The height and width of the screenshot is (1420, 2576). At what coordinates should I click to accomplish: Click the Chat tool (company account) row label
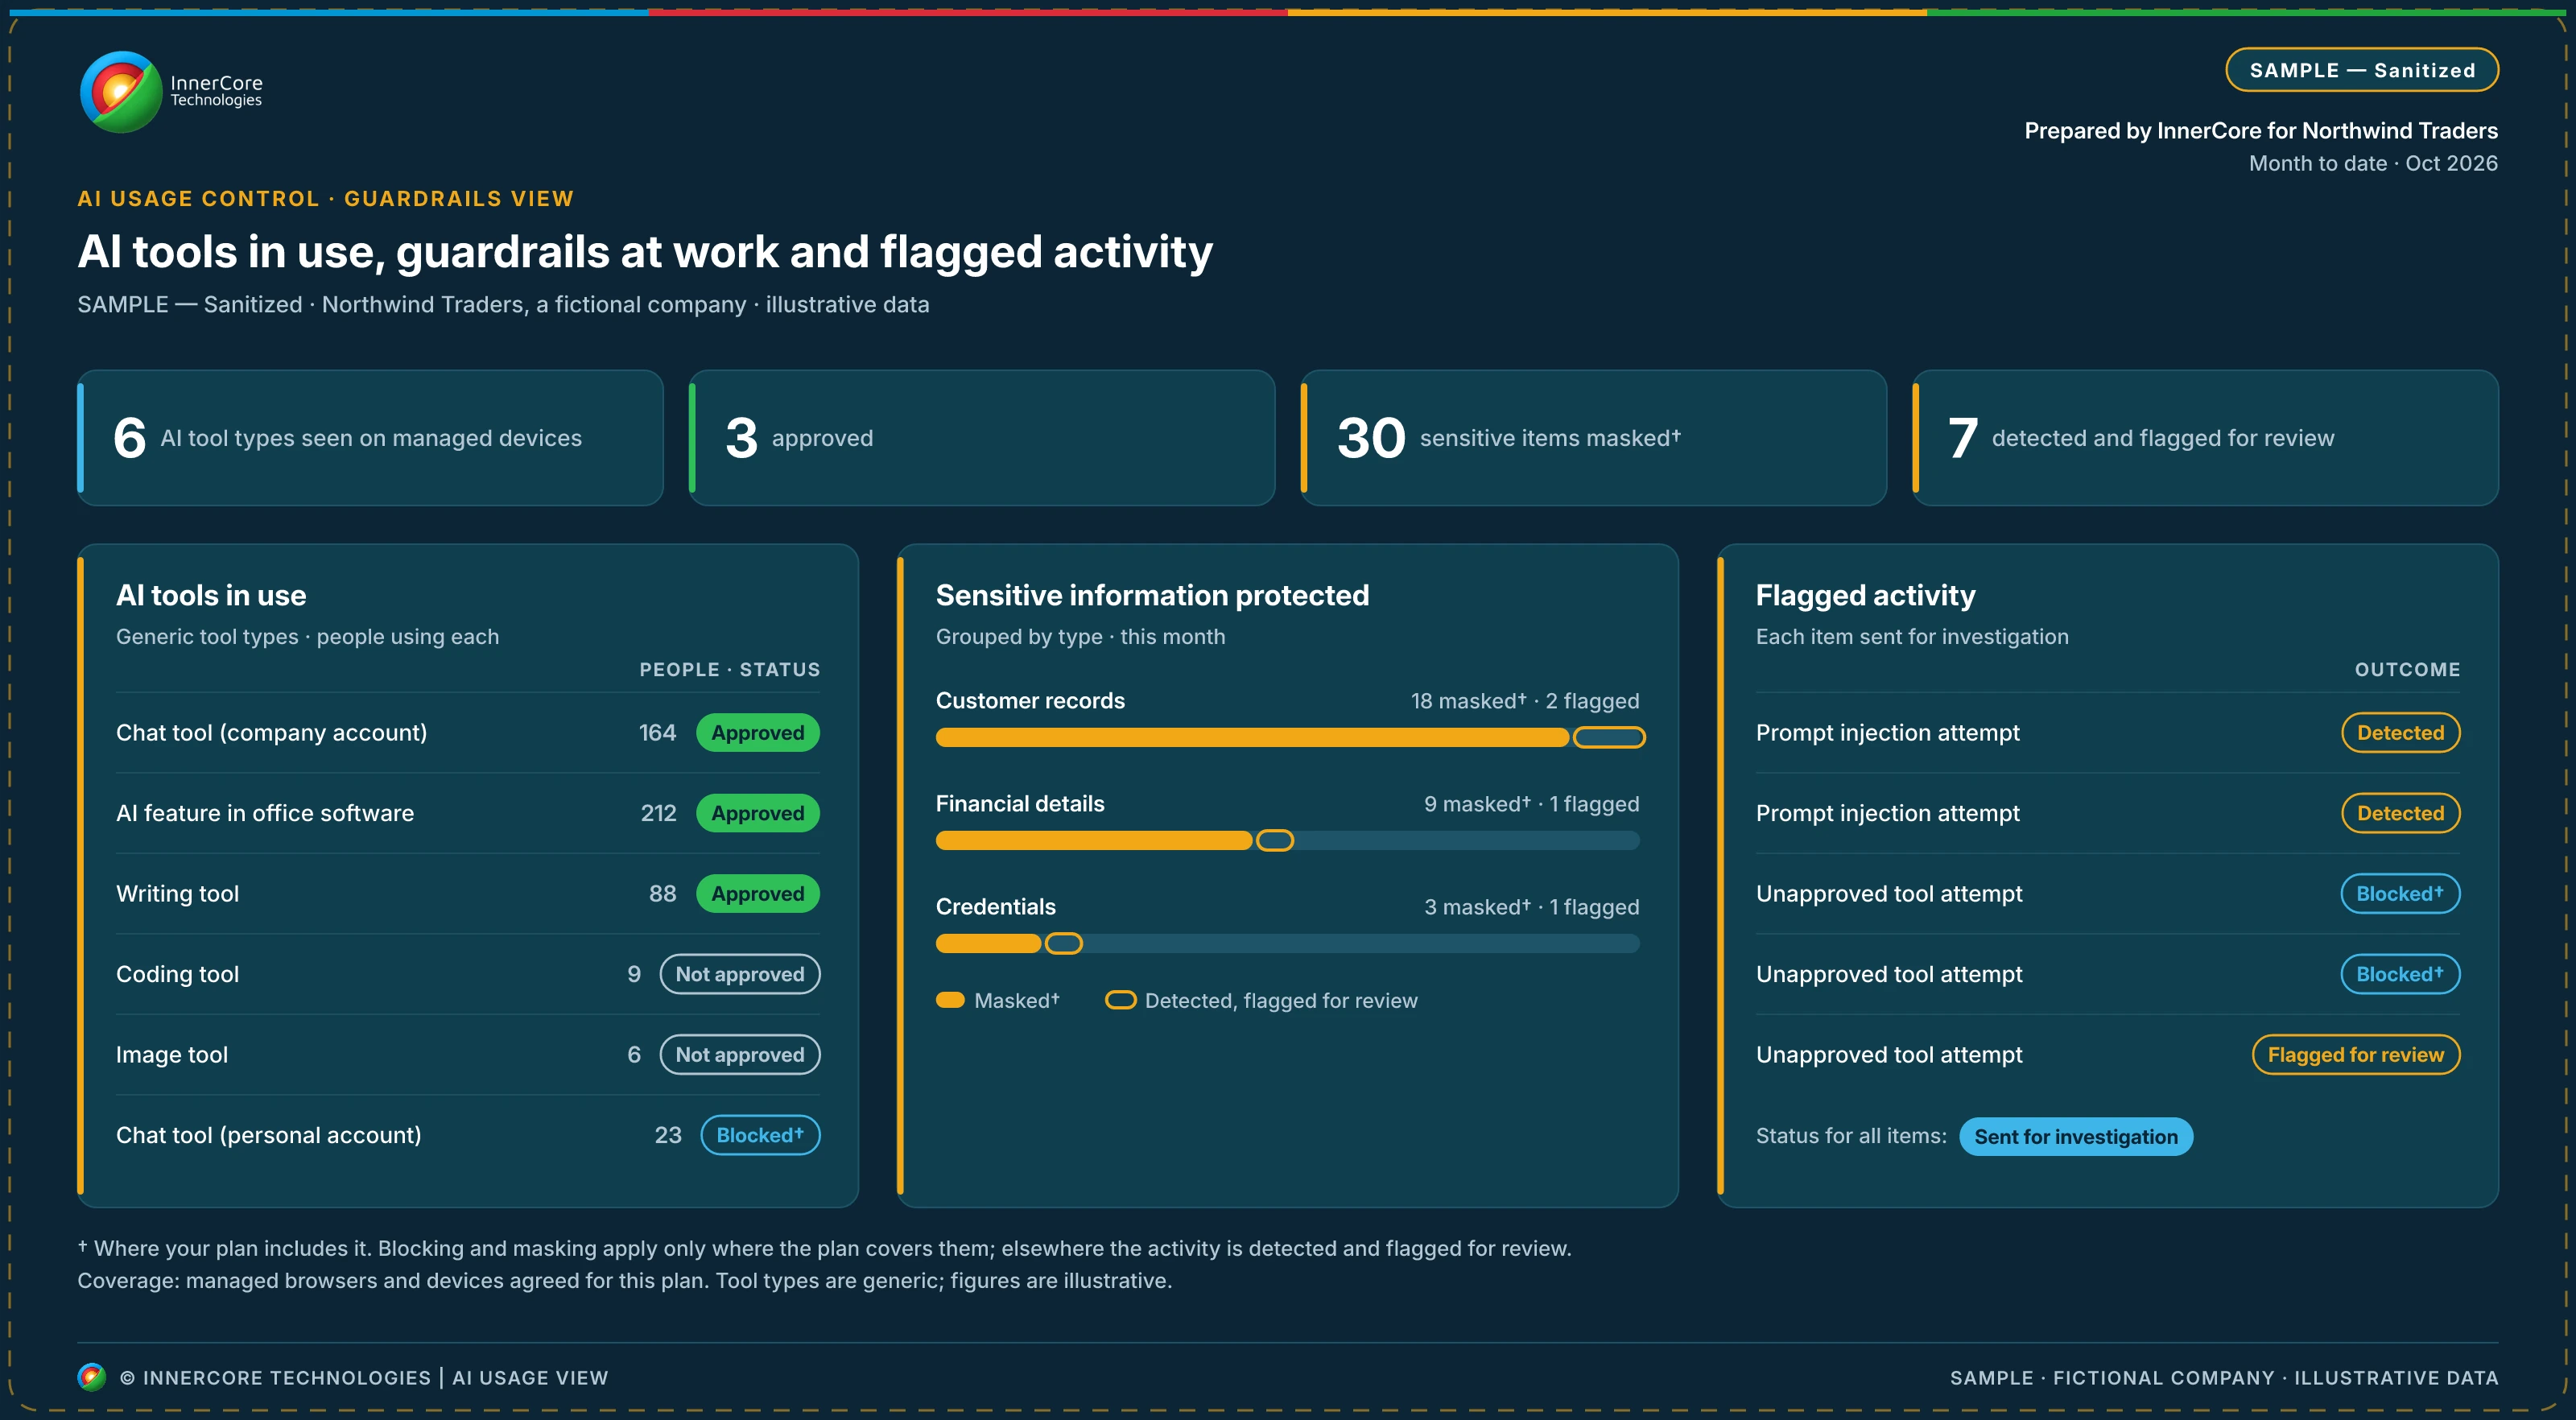[271, 733]
